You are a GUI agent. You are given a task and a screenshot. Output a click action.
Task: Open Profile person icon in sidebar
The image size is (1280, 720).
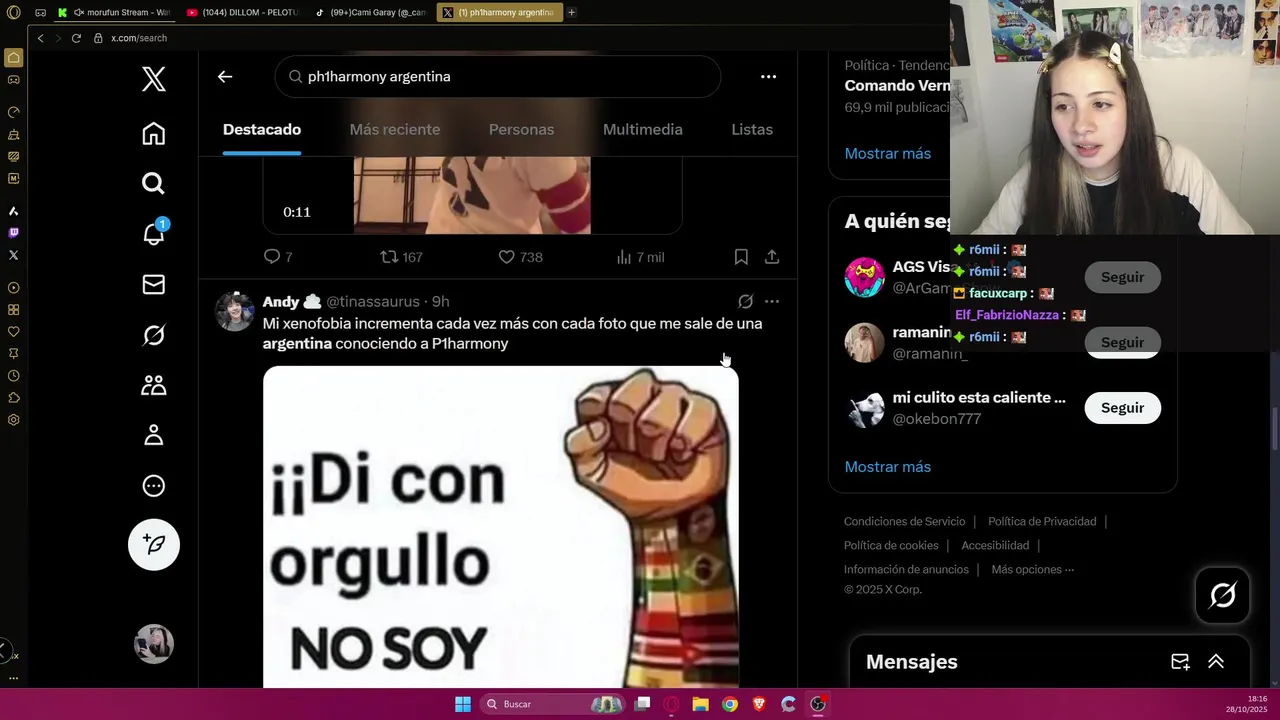[x=153, y=435]
